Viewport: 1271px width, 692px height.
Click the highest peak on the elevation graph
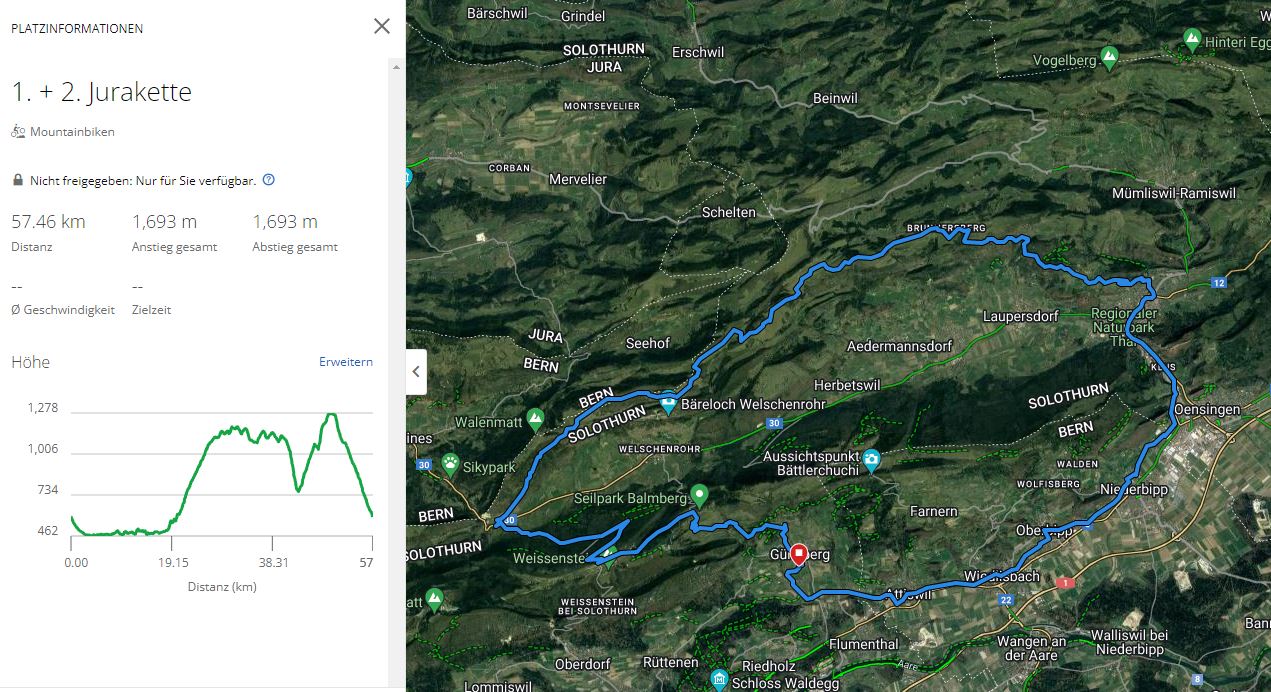[331, 414]
